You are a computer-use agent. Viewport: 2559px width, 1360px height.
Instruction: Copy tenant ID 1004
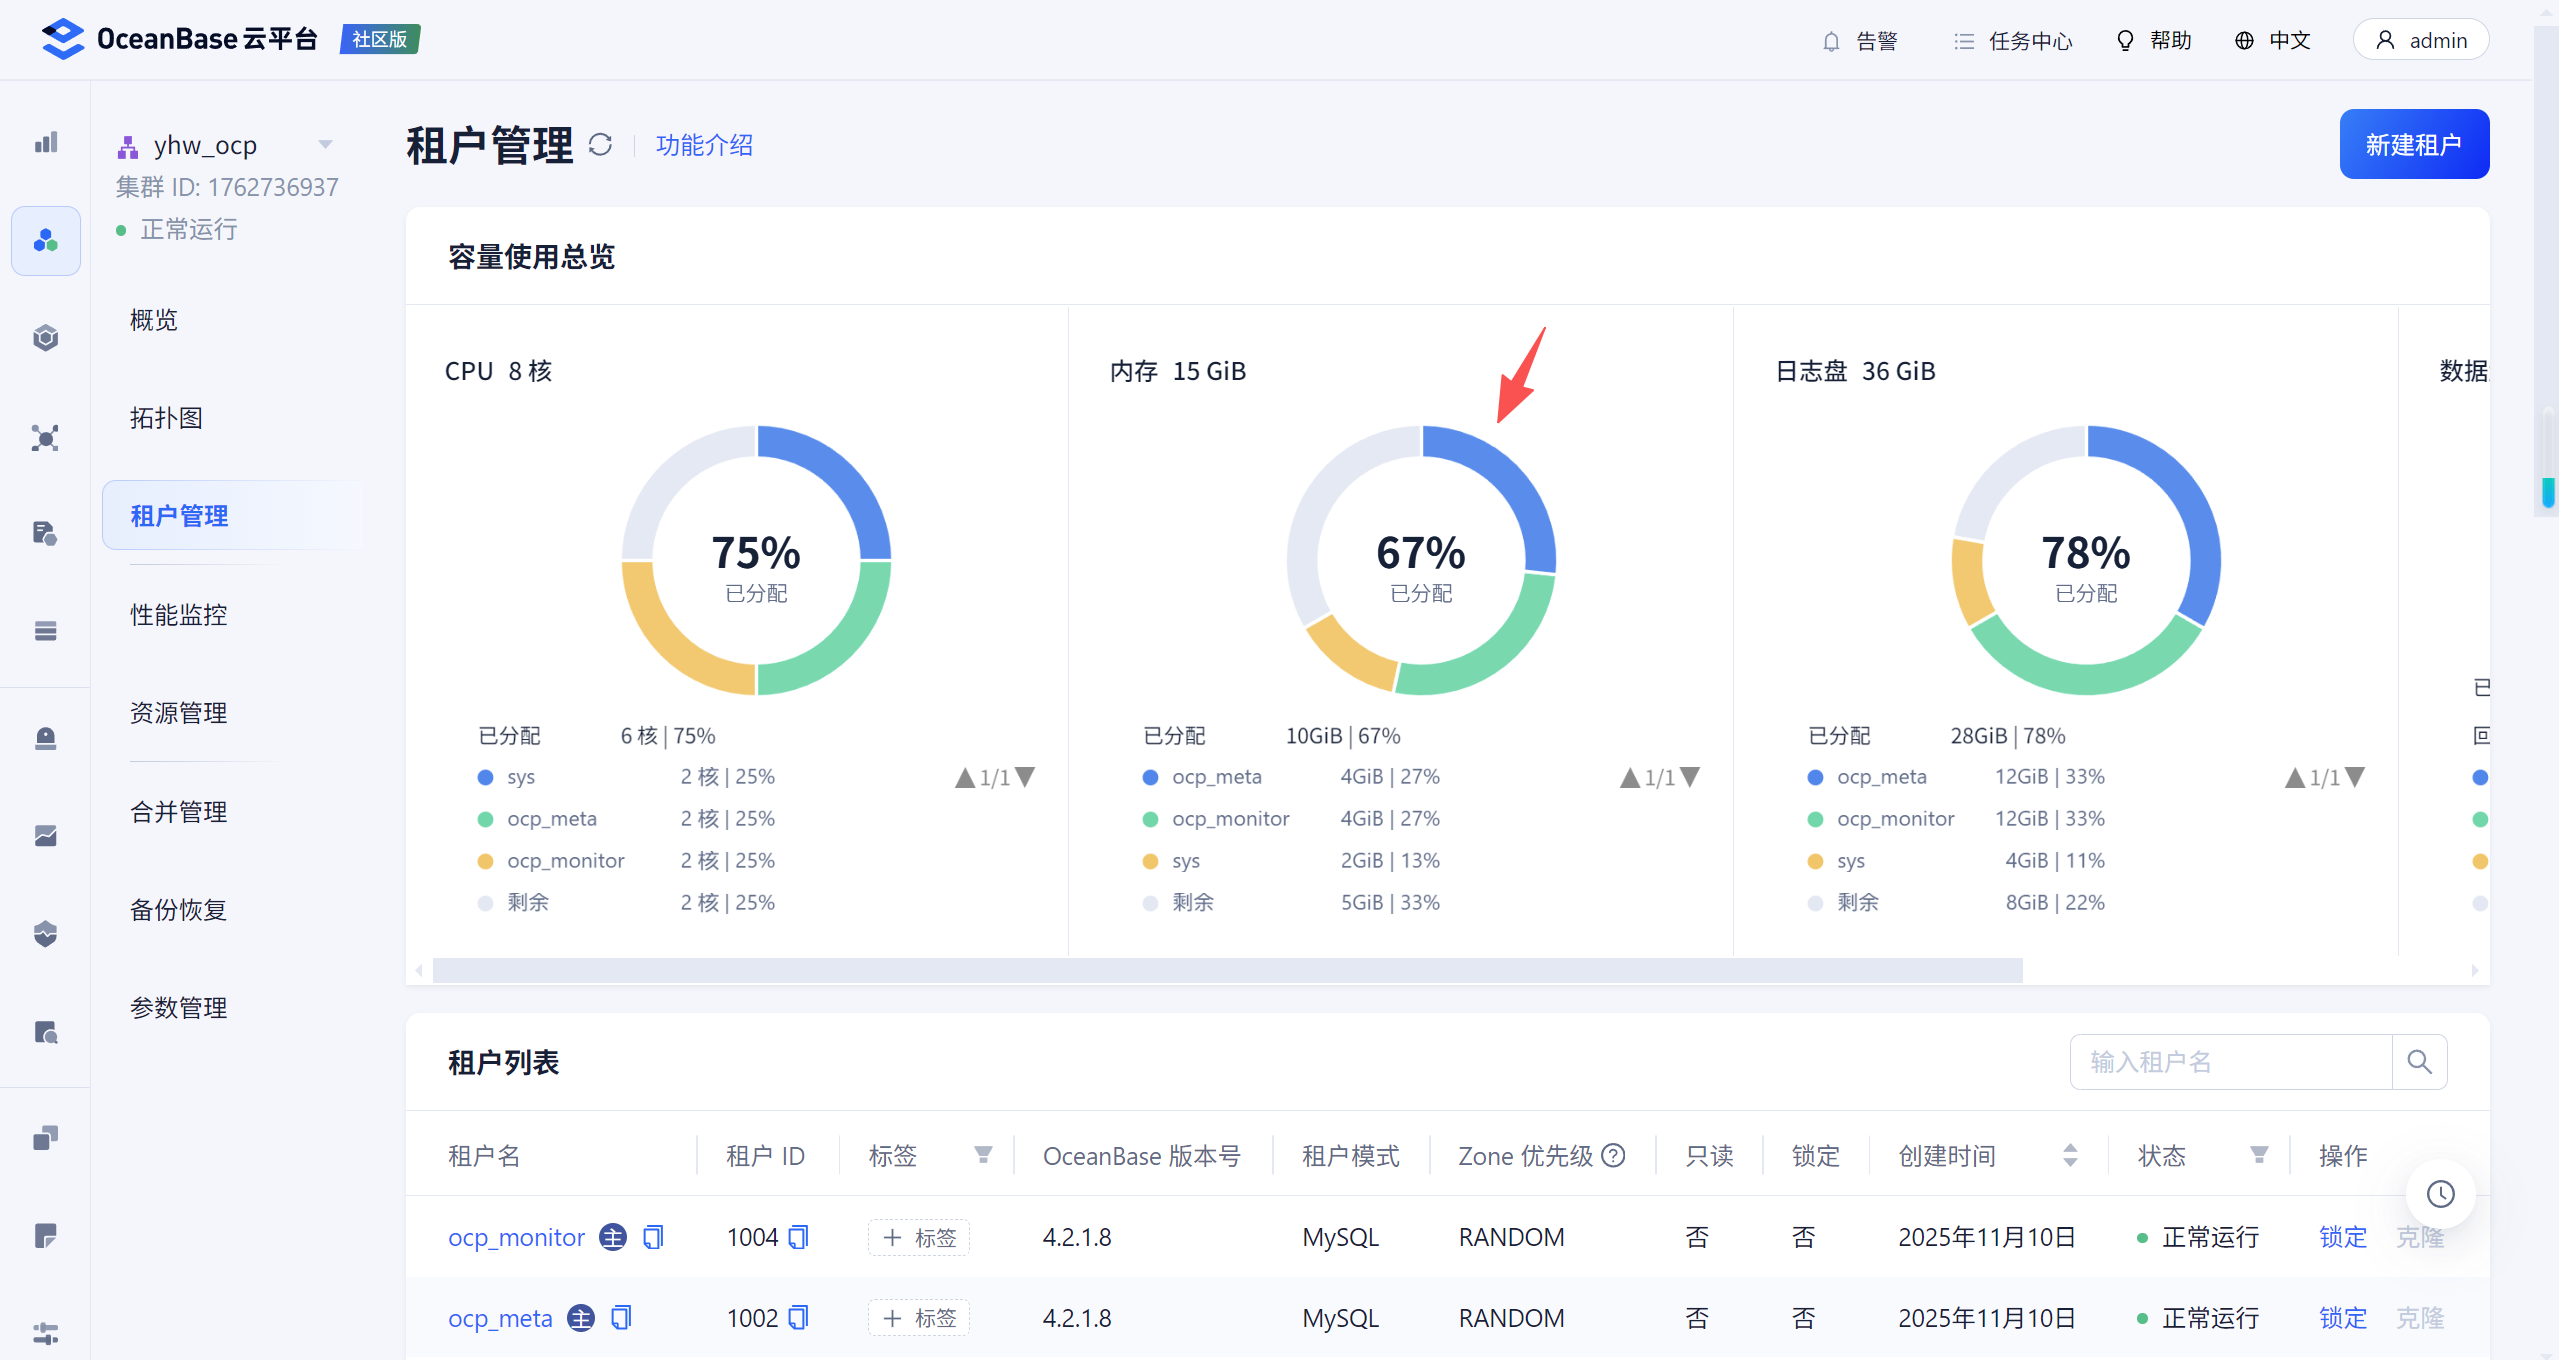coord(798,1237)
